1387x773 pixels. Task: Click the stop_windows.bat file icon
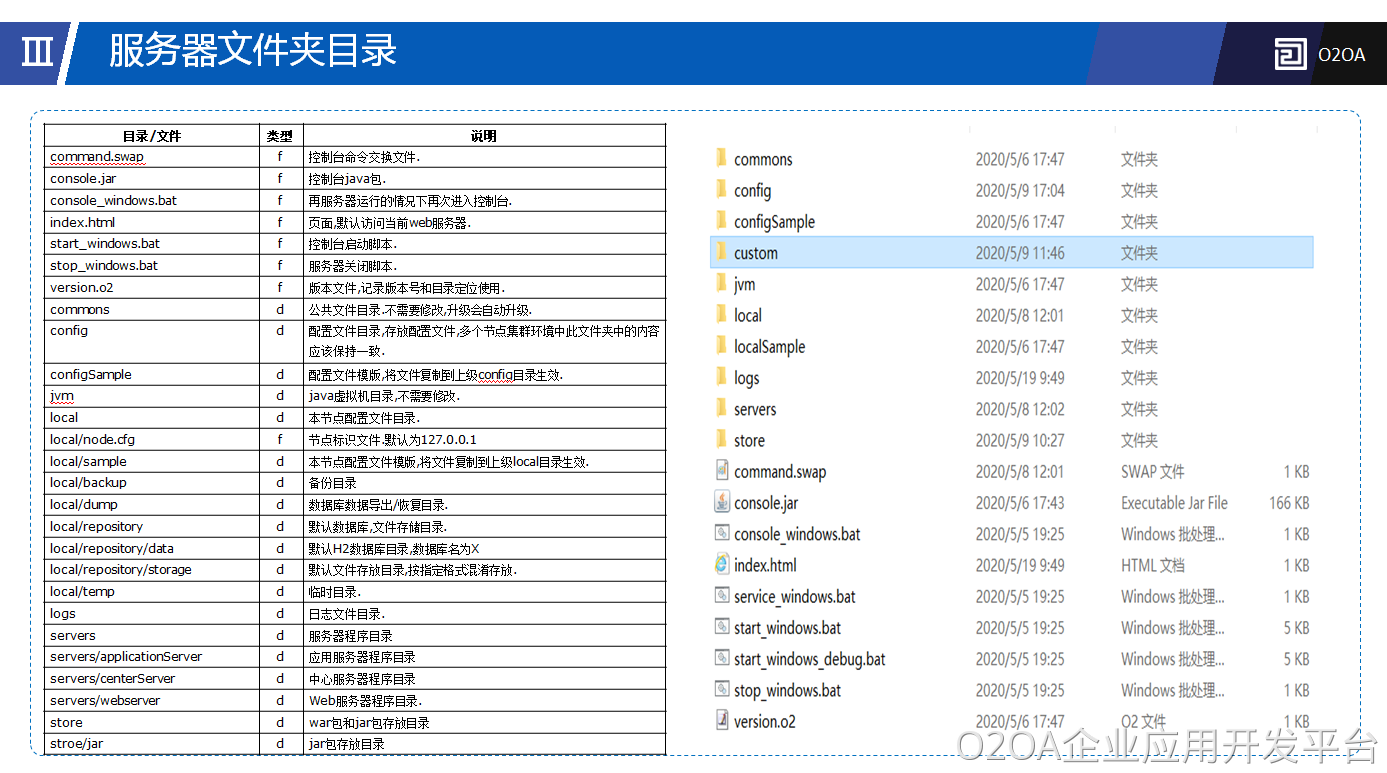point(722,689)
